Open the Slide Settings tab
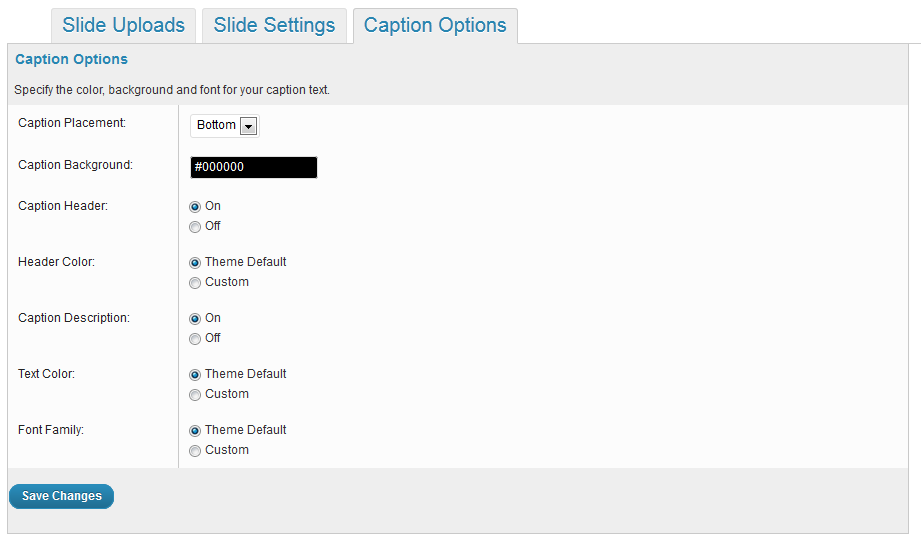 [x=274, y=26]
